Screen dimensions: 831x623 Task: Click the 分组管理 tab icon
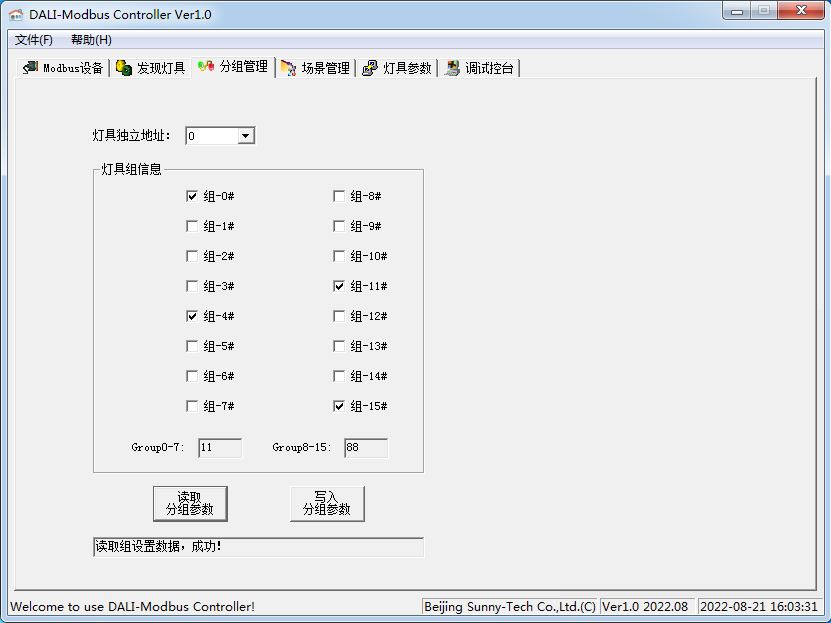206,66
